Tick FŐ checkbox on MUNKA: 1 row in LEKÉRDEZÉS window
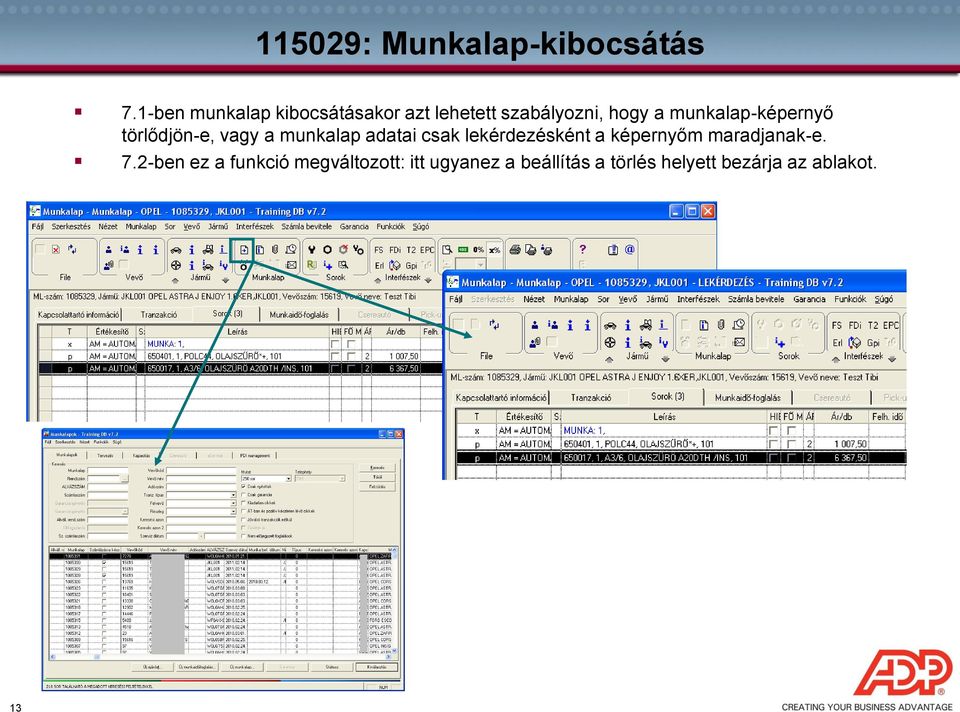Viewport: 960px width, 712px height. pyautogui.click(x=790, y=430)
